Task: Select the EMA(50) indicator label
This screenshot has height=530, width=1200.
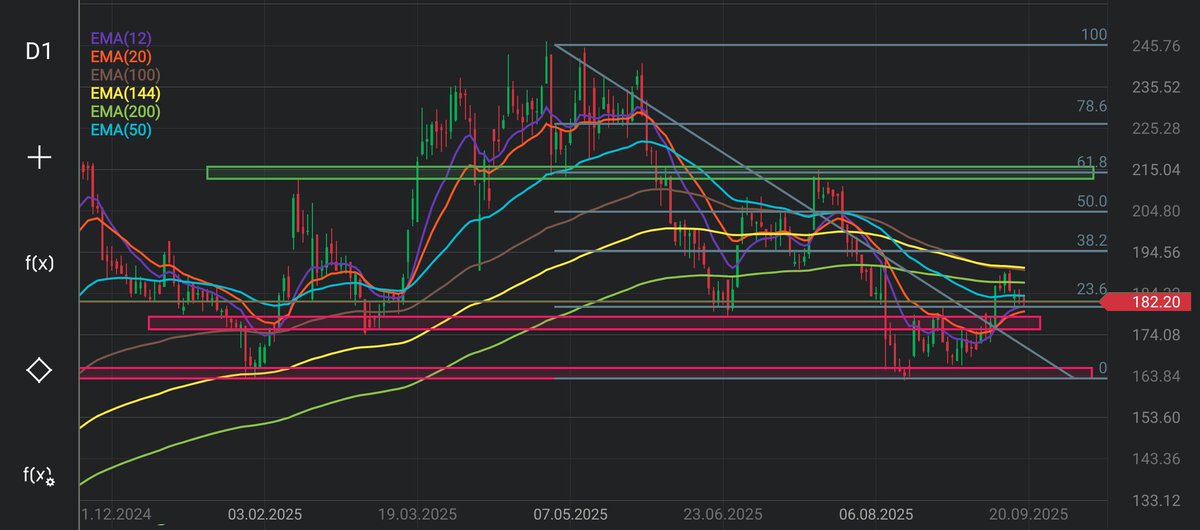Action: 121,129
